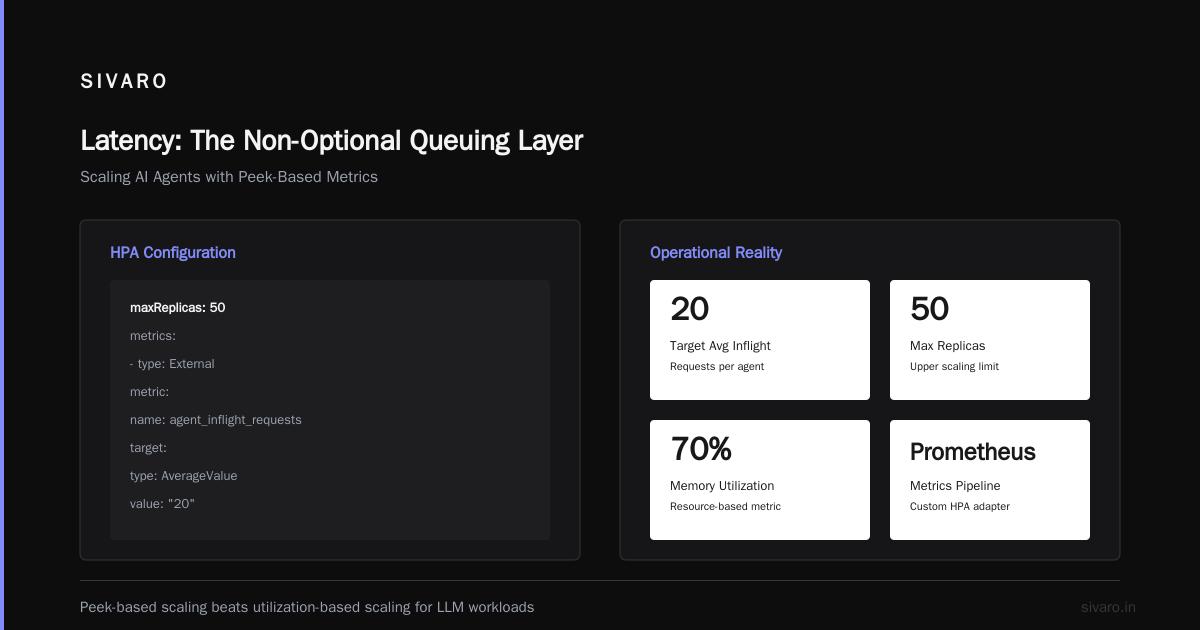
Task: Click the '- type: External' code line
Action: click(172, 363)
